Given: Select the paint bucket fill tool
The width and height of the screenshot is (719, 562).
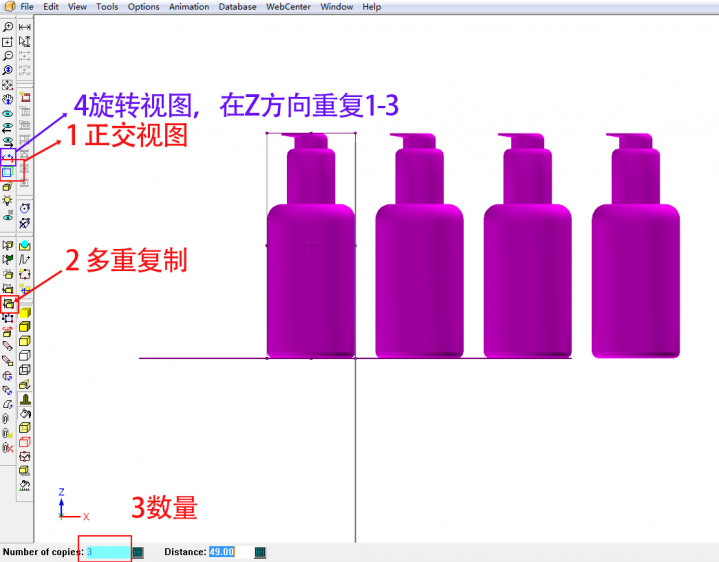Looking at the screenshot, I should click(x=25, y=413).
